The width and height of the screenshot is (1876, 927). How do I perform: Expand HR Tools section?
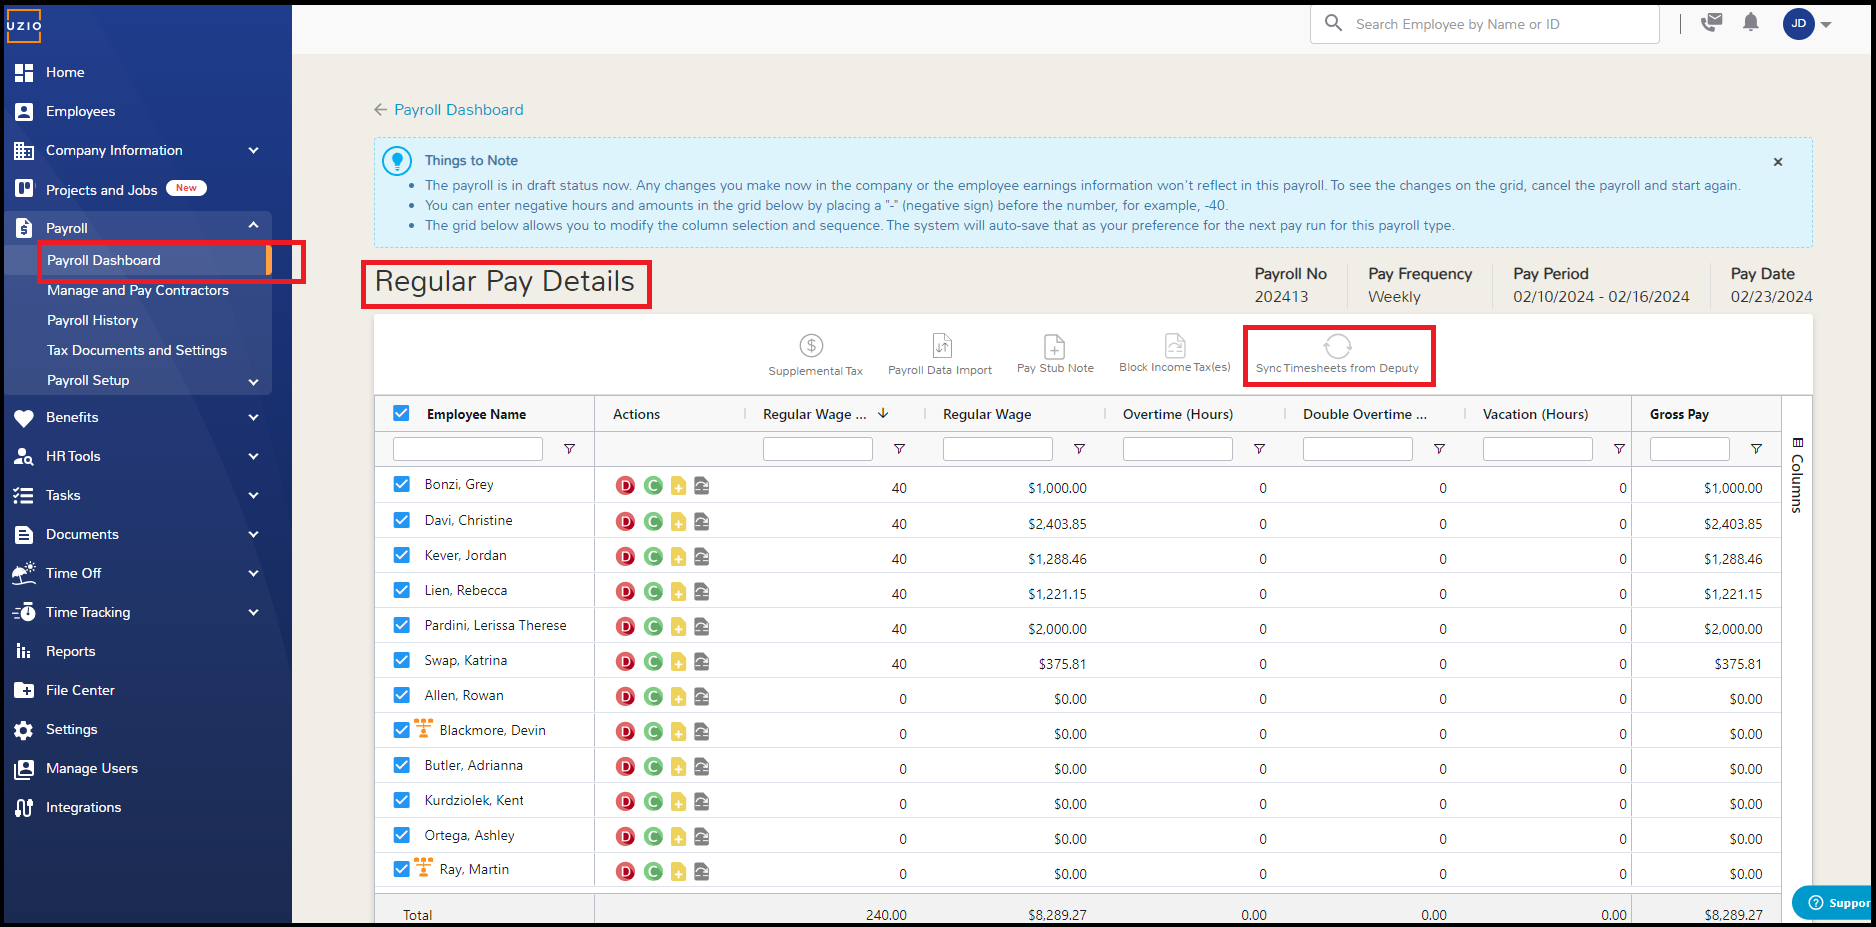[x=253, y=456]
